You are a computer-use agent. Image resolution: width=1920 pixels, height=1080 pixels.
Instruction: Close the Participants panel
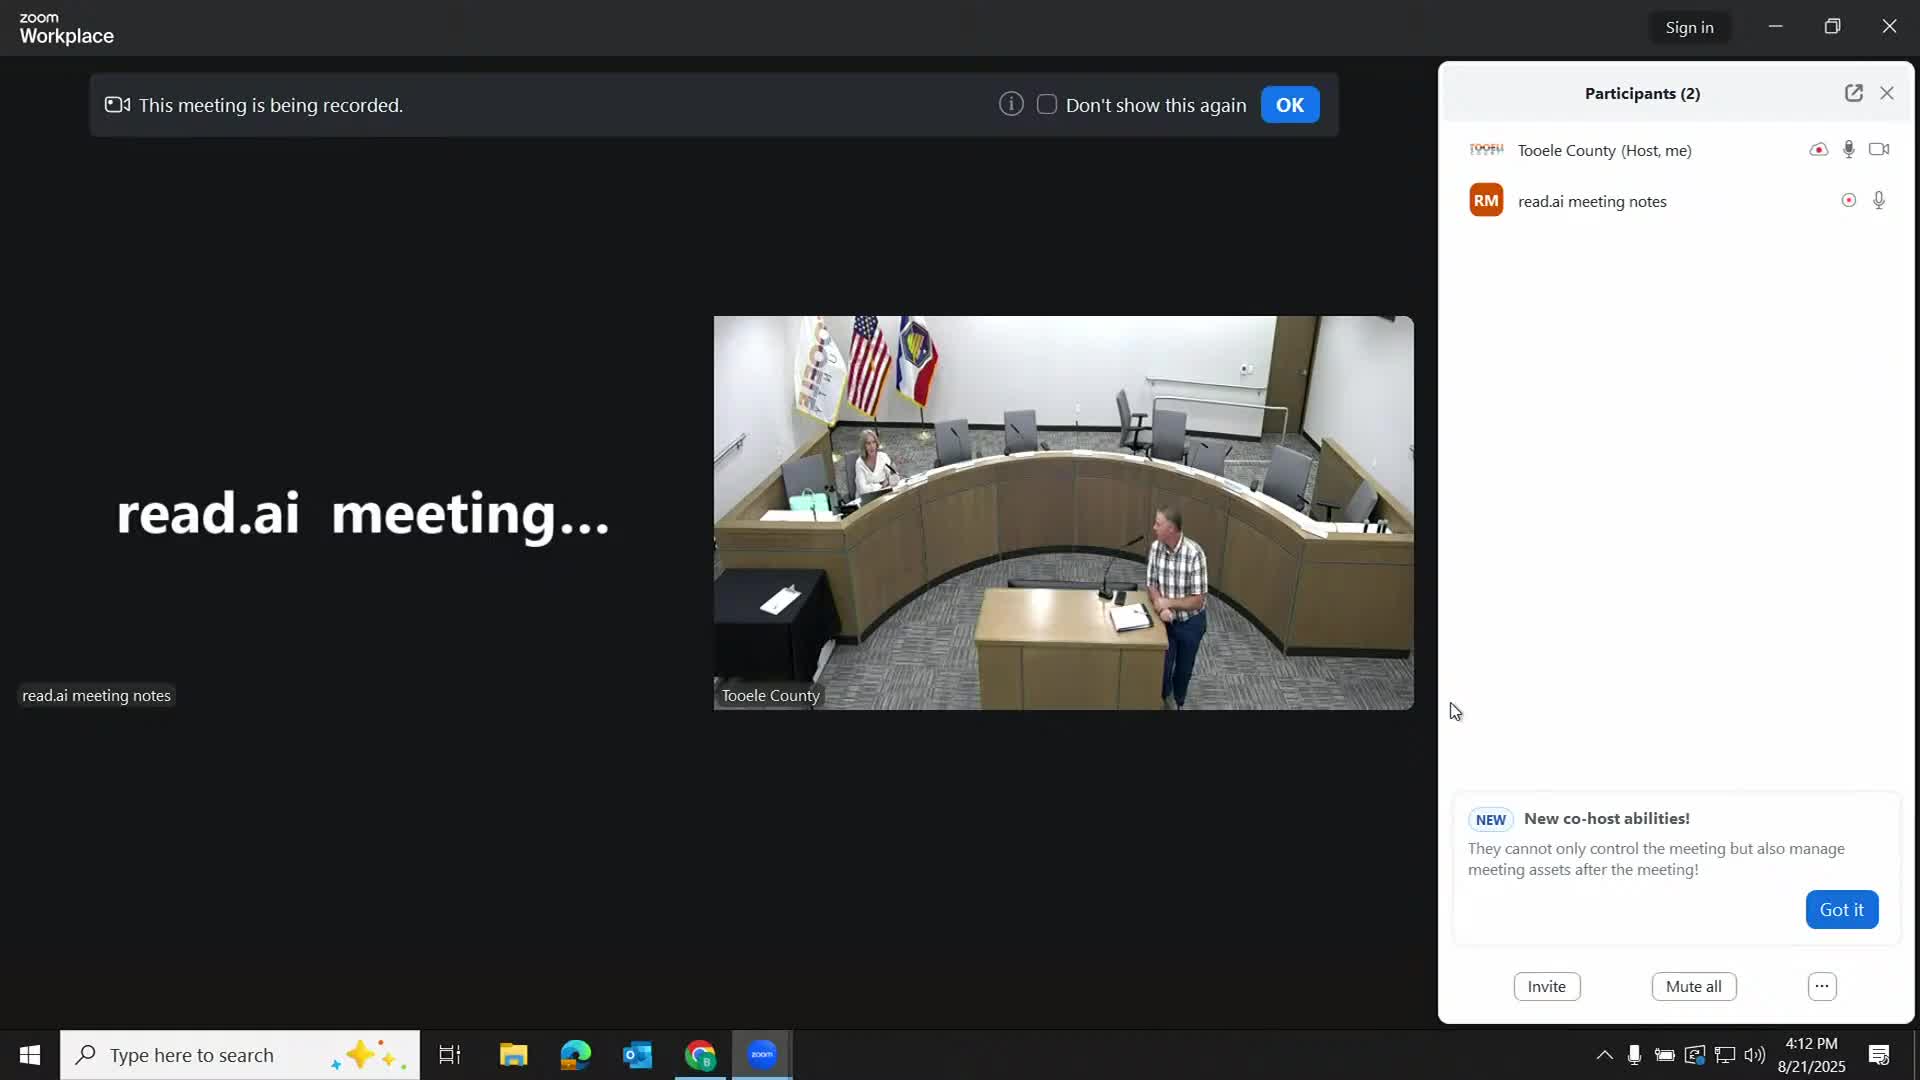[1887, 93]
